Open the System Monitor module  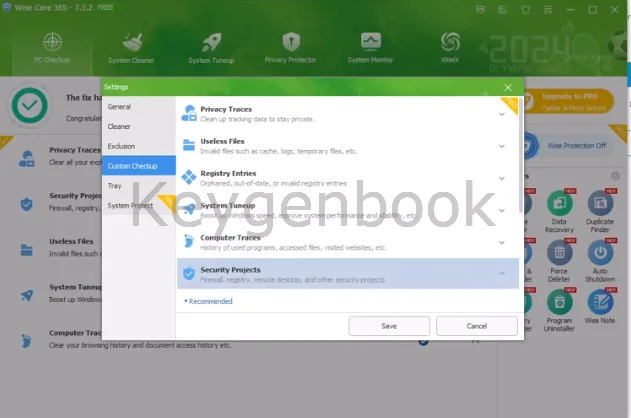370,47
